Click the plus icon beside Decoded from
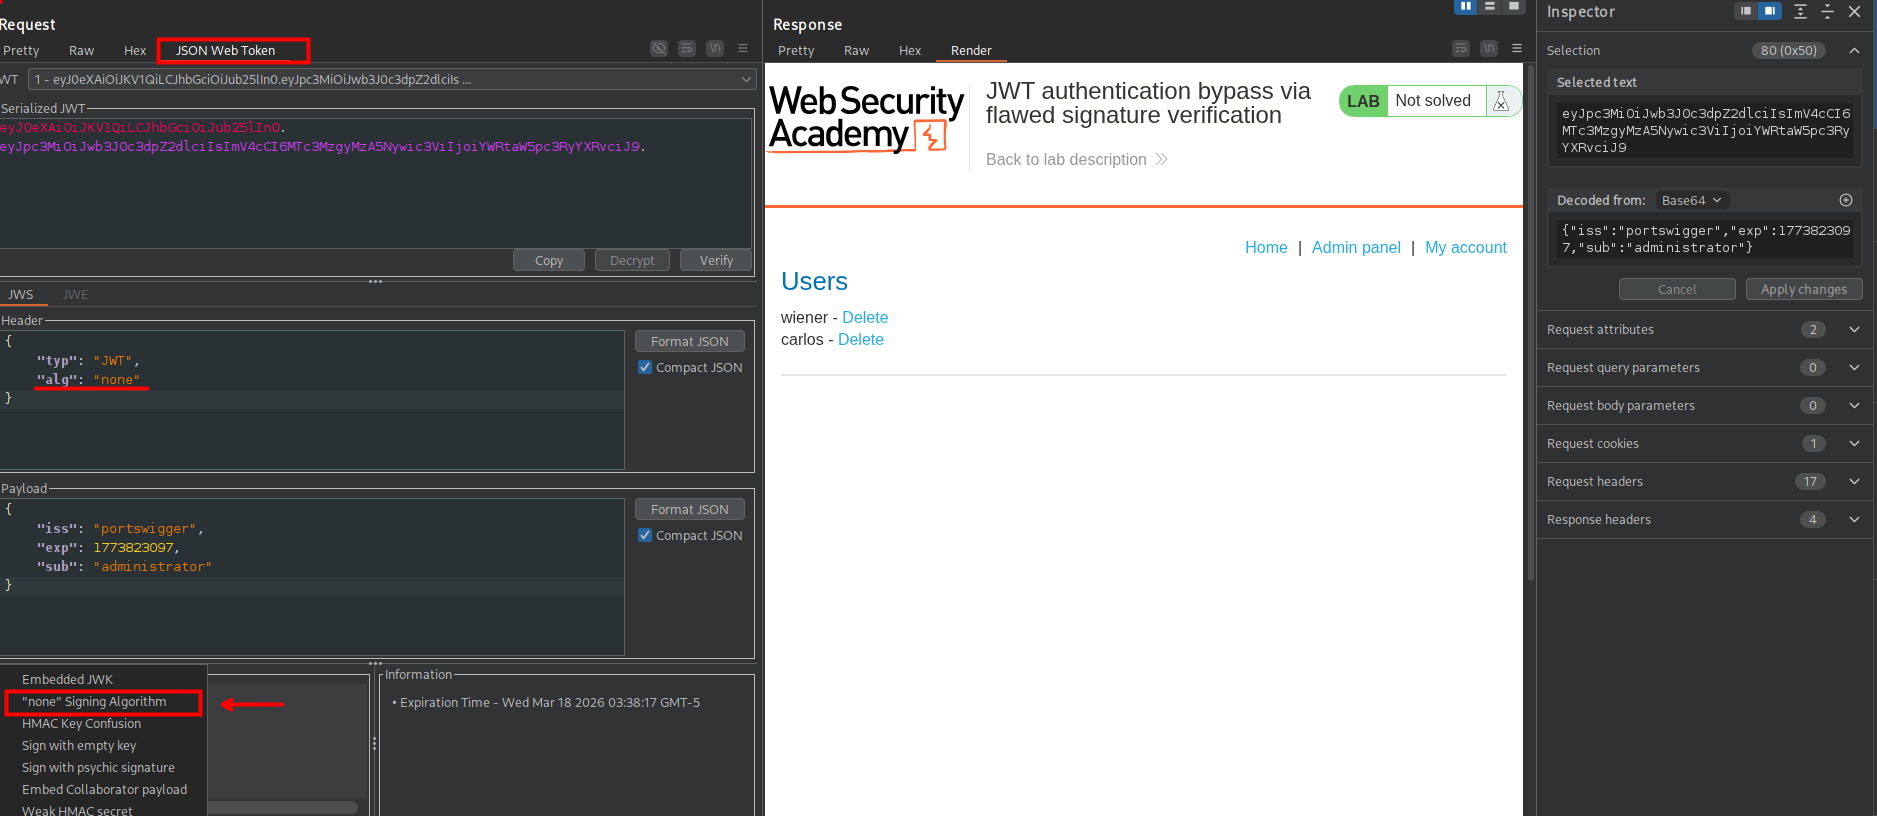 tap(1846, 200)
